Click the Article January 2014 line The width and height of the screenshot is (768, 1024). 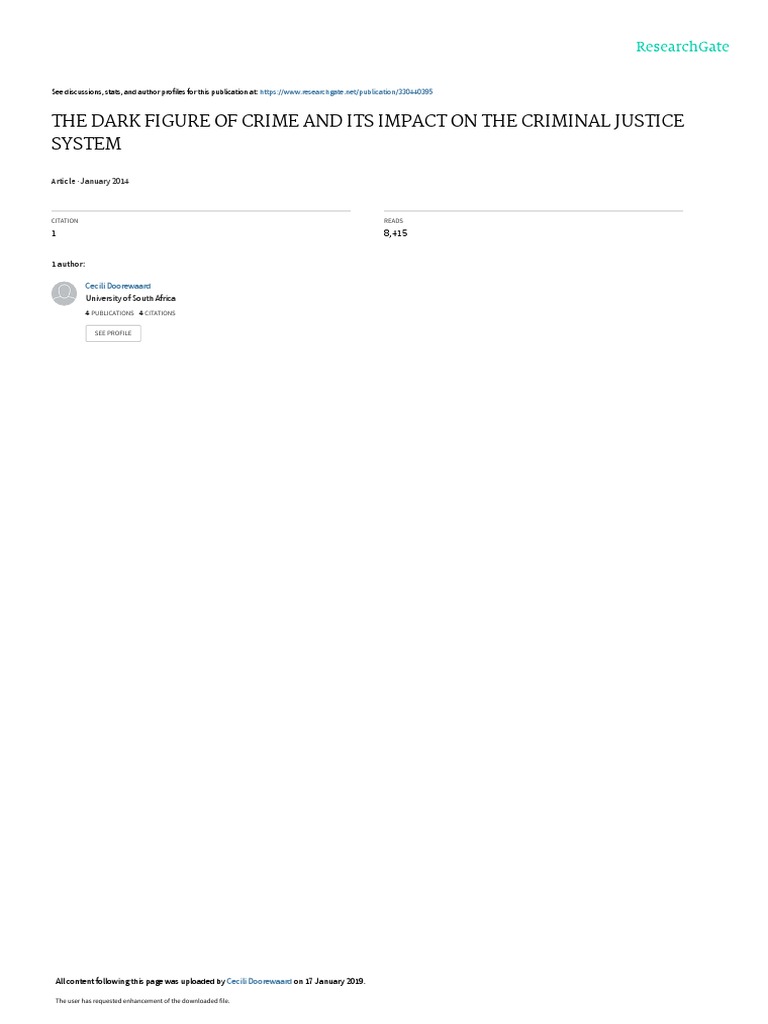coord(90,181)
